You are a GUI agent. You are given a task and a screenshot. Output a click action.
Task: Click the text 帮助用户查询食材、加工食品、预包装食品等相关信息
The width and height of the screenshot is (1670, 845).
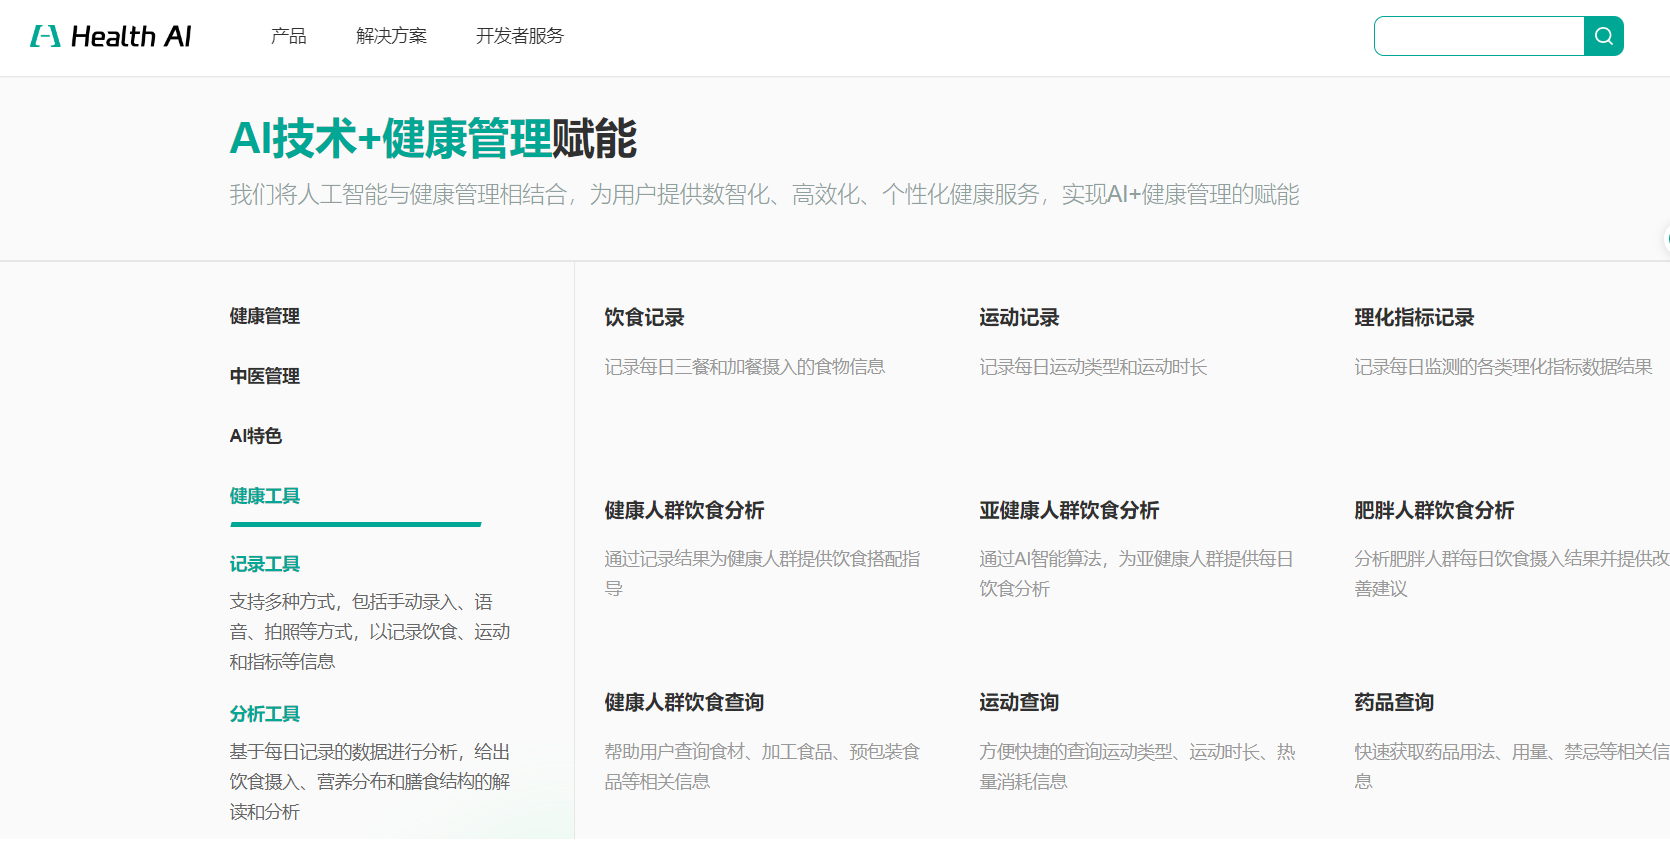762,766
